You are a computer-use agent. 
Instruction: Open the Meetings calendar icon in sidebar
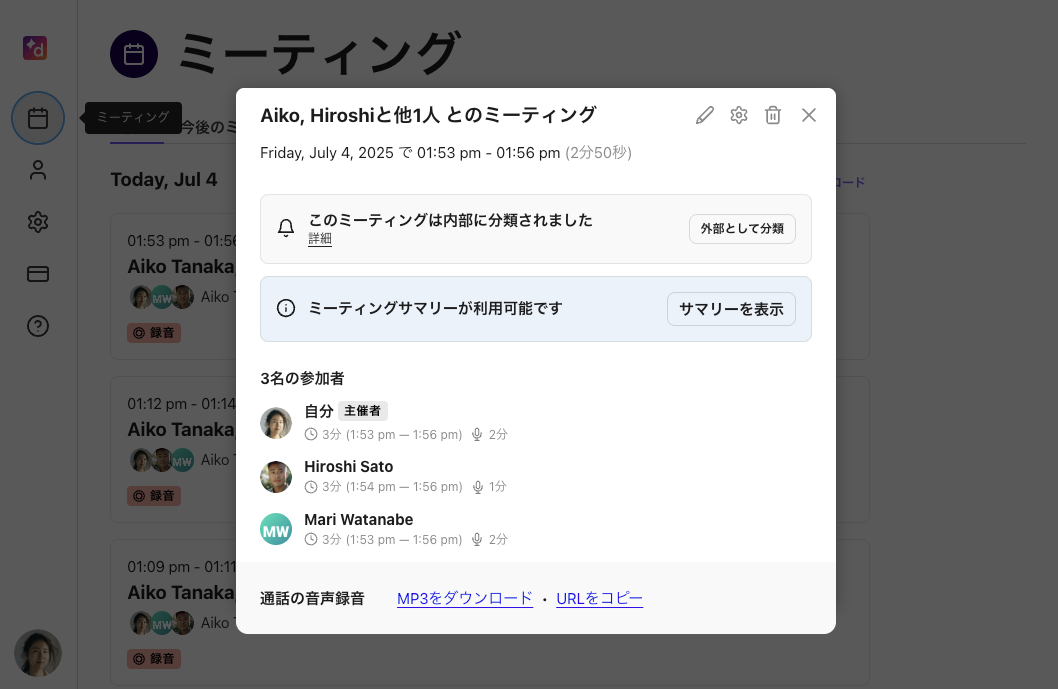[x=38, y=119]
